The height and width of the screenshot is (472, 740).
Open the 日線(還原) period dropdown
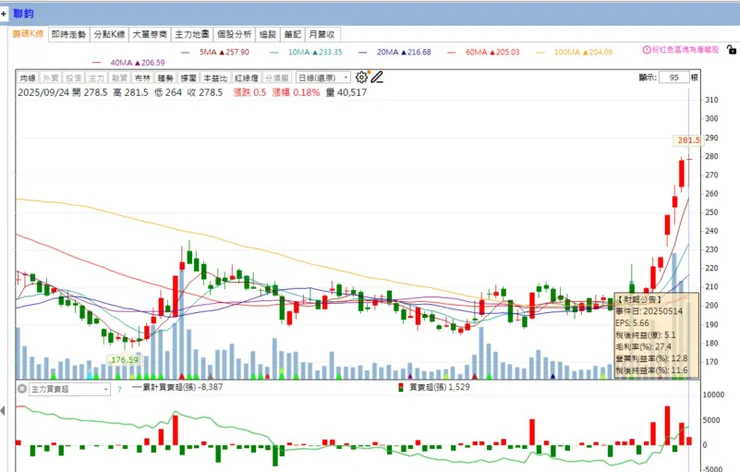[323, 77]
